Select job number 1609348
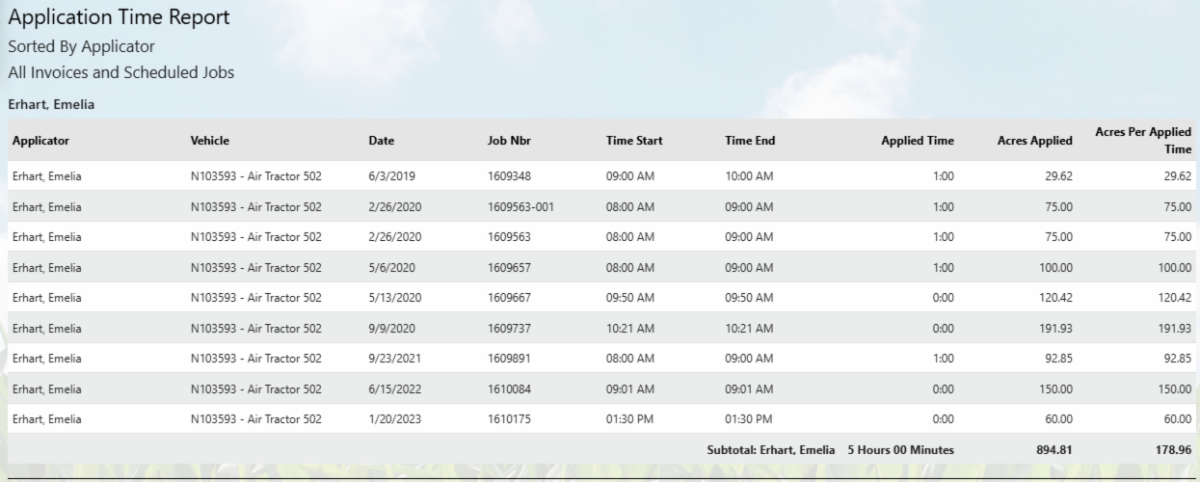Screen dimensions: 1200x482 click(509, 176)
